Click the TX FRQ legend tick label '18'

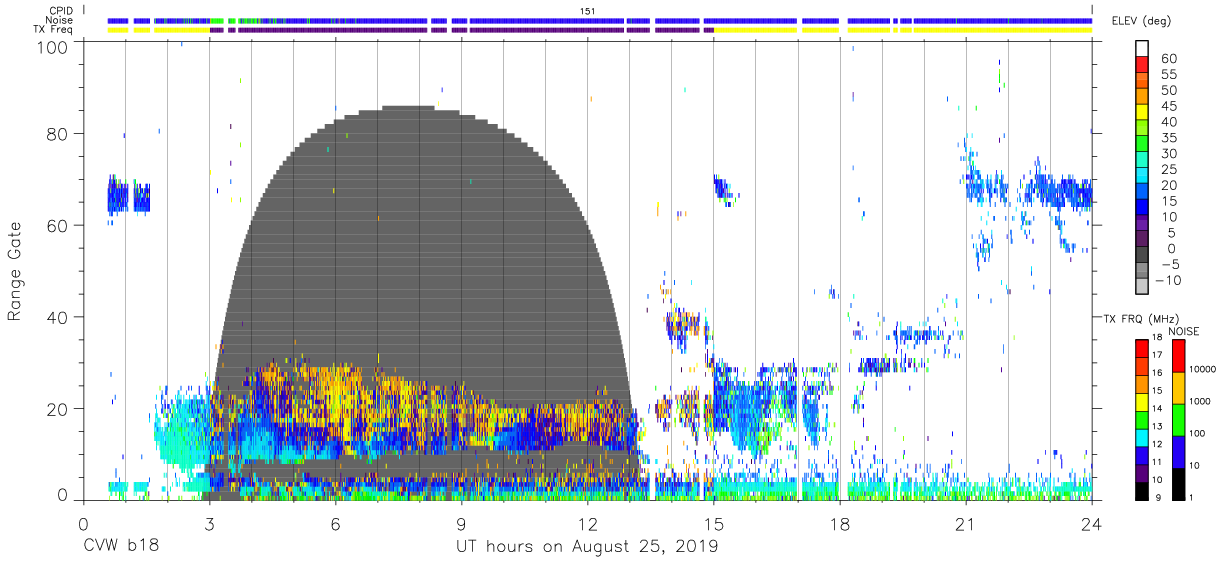(1157, 339)
